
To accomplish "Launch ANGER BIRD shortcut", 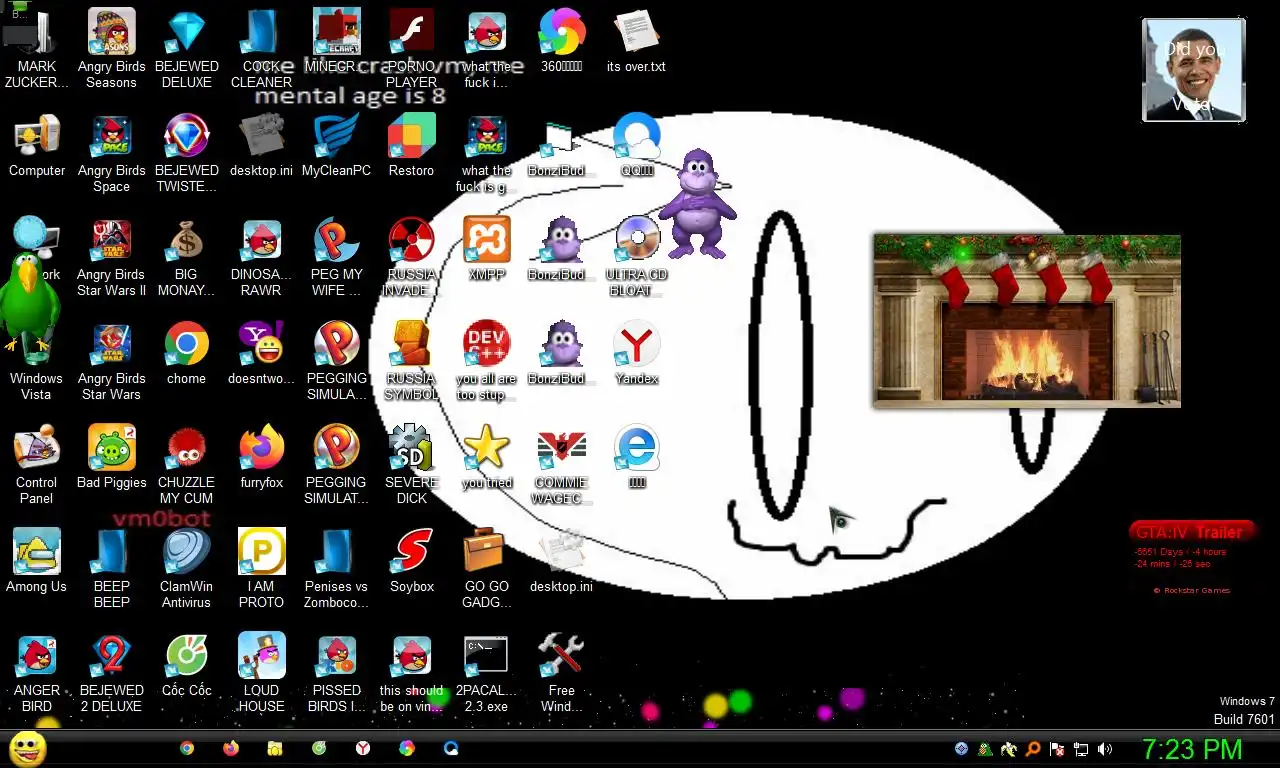I will coord(37,672).
